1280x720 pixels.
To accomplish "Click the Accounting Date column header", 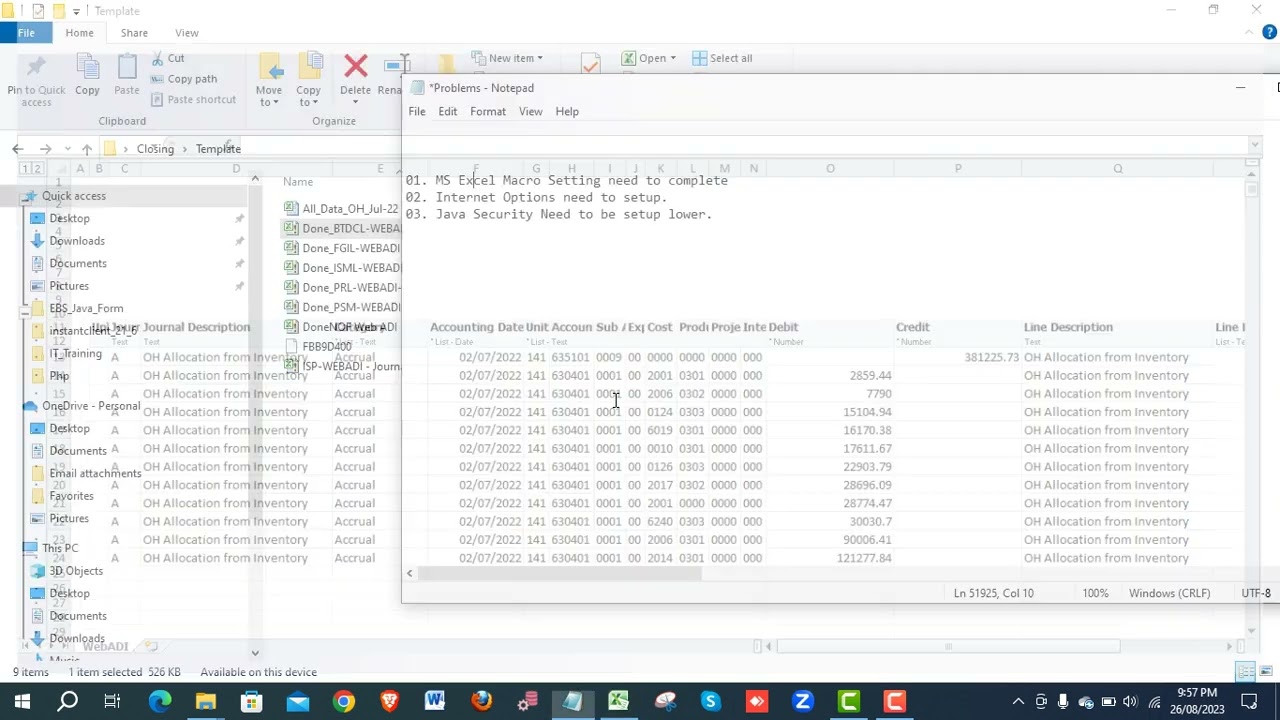I will pyautogui.click(x=476, y=327).
